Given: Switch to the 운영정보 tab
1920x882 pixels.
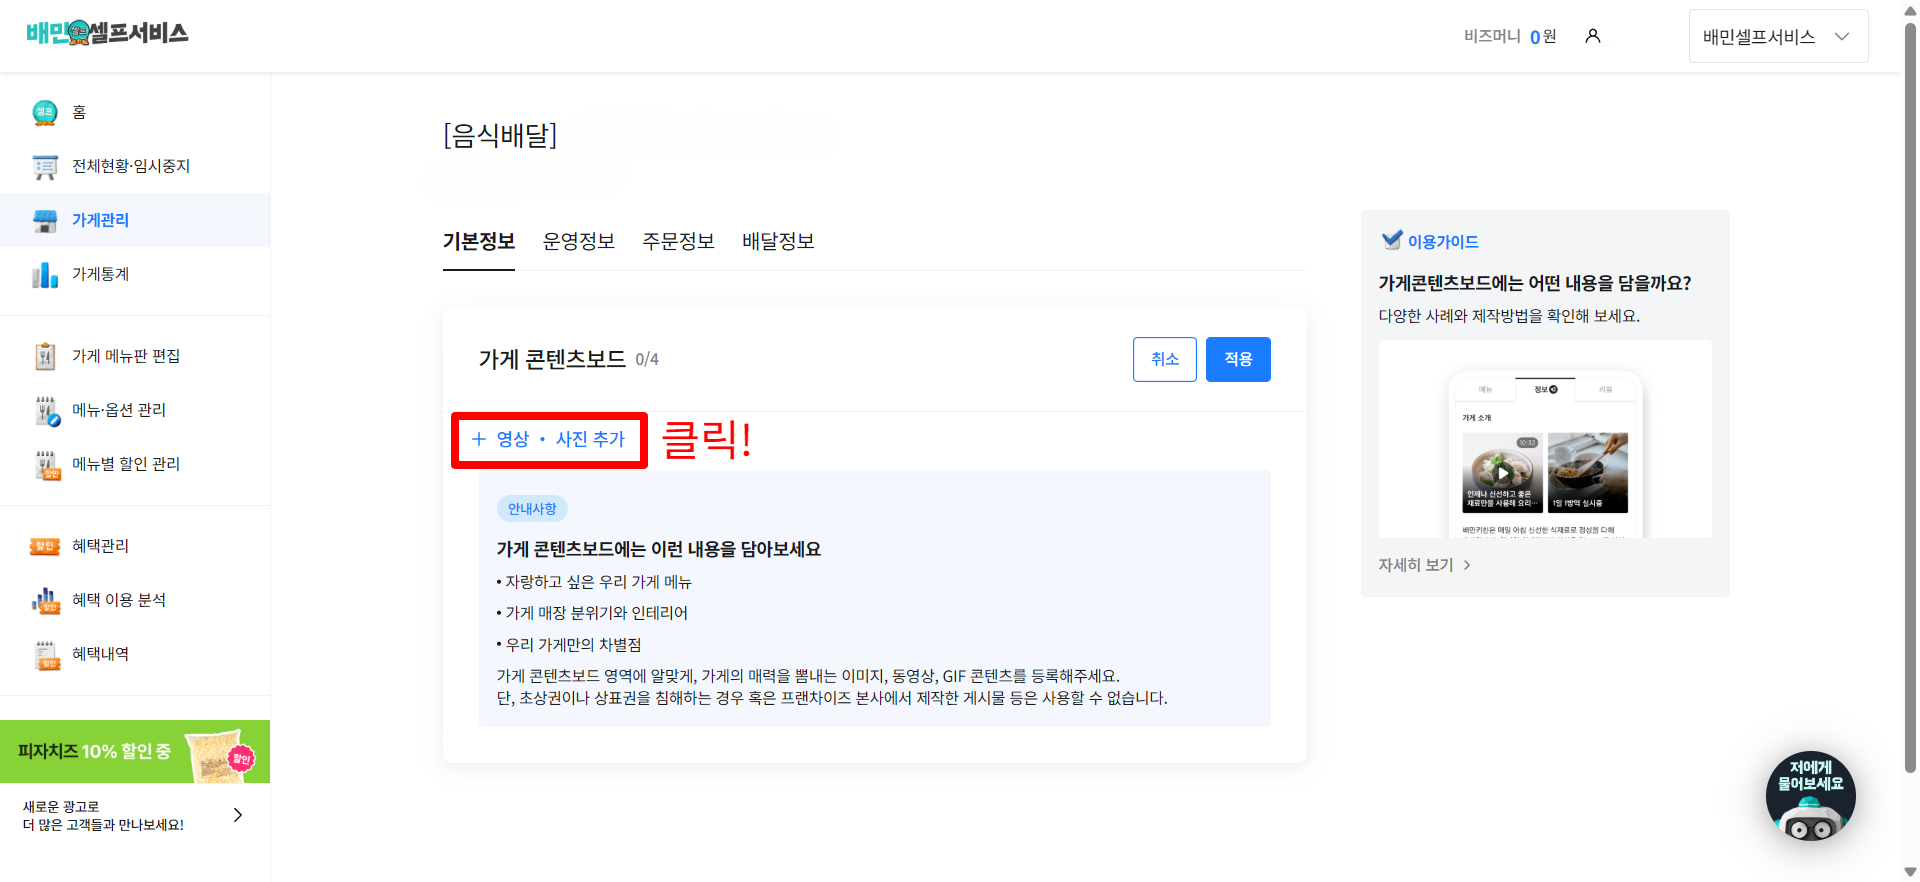Looking at the screenshot, I should 579,241.
